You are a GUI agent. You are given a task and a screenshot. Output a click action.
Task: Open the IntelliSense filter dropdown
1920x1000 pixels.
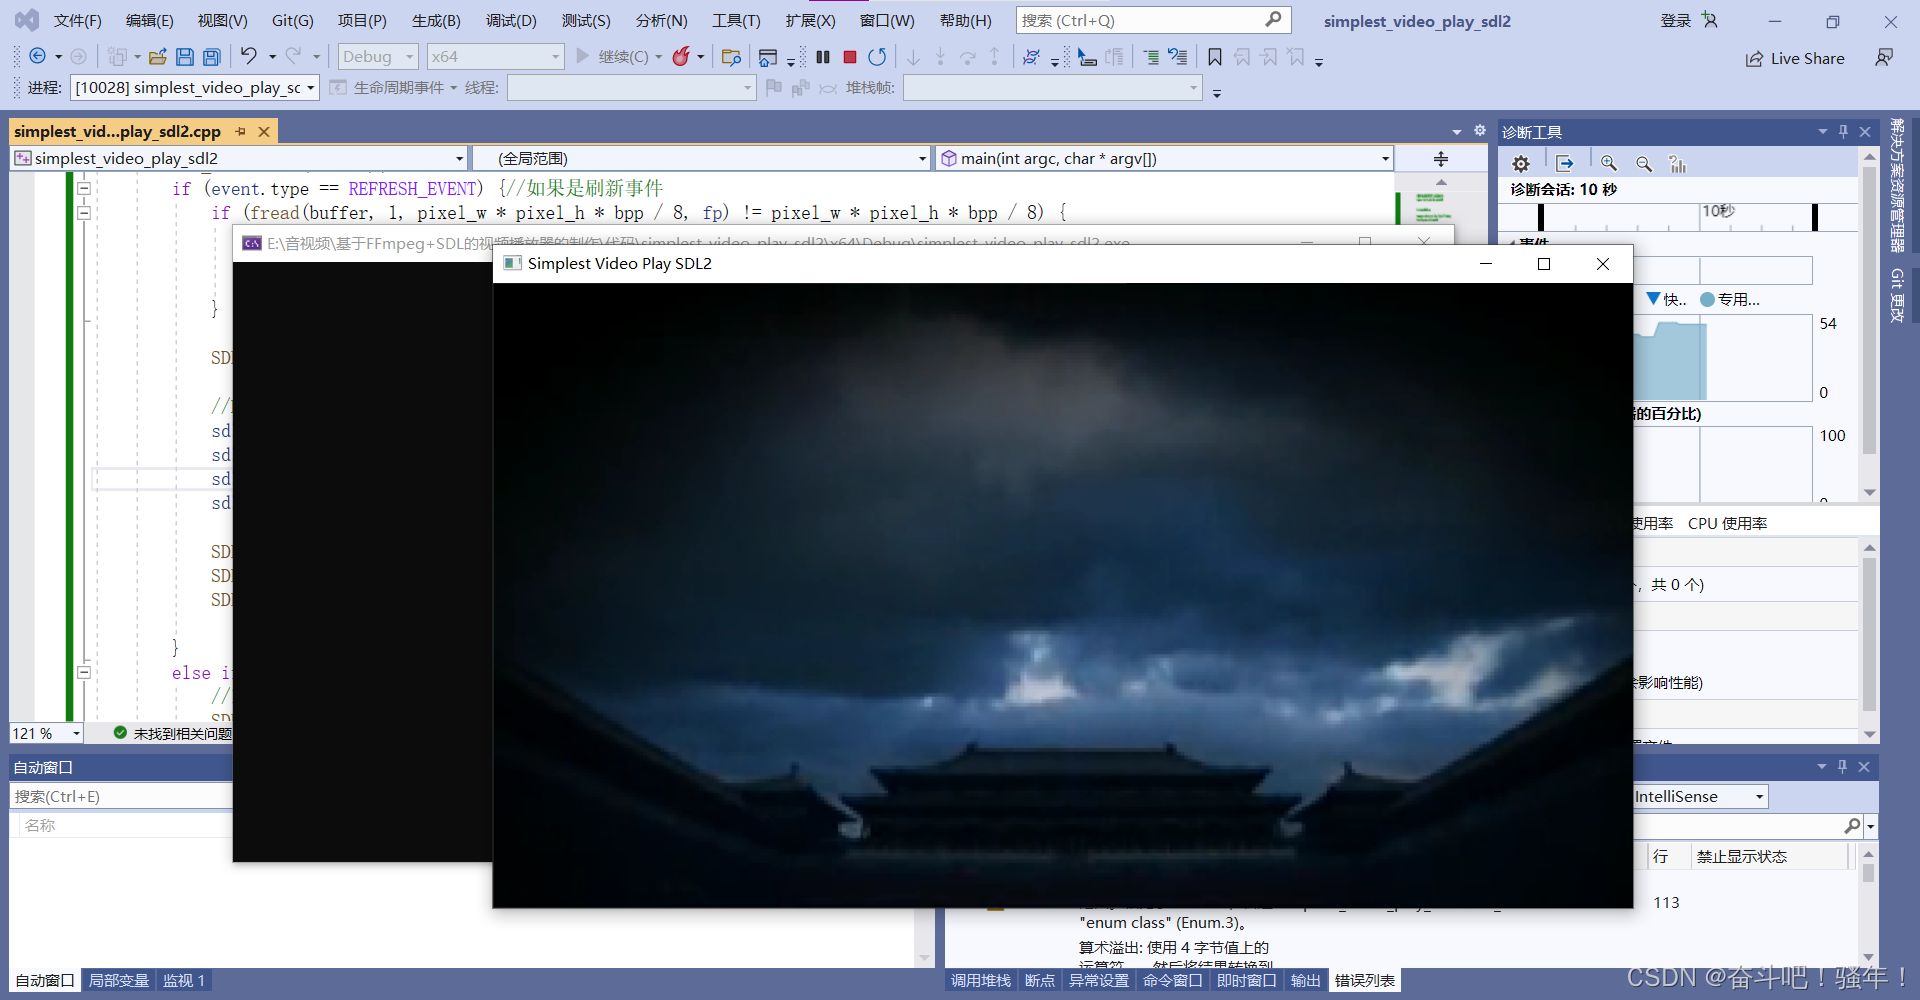click(1700, 797)
